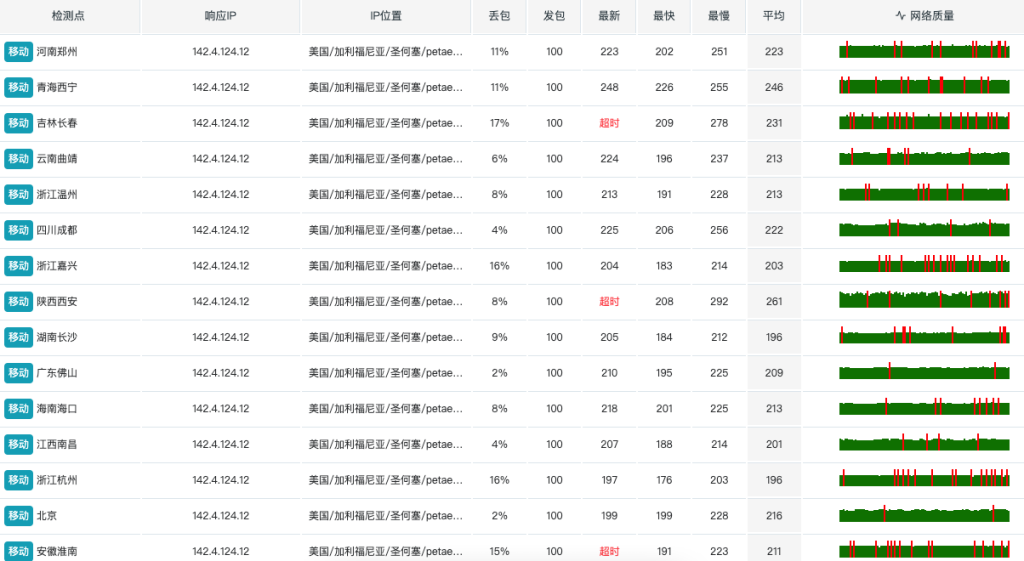Click the 移动 badge beside 北京
1024x561 pixels.
(x=18, y=515)
